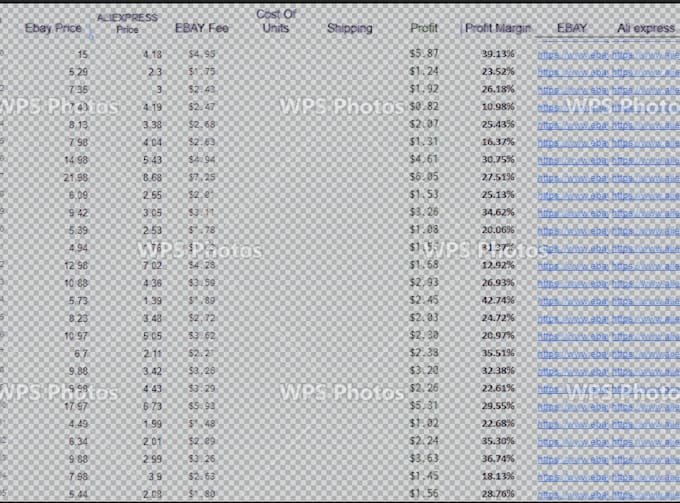Image resolution: width=680 pixels, height=503 pixels.
Task: Select the Ebay Price column header
Action: [x=53, y=28]
